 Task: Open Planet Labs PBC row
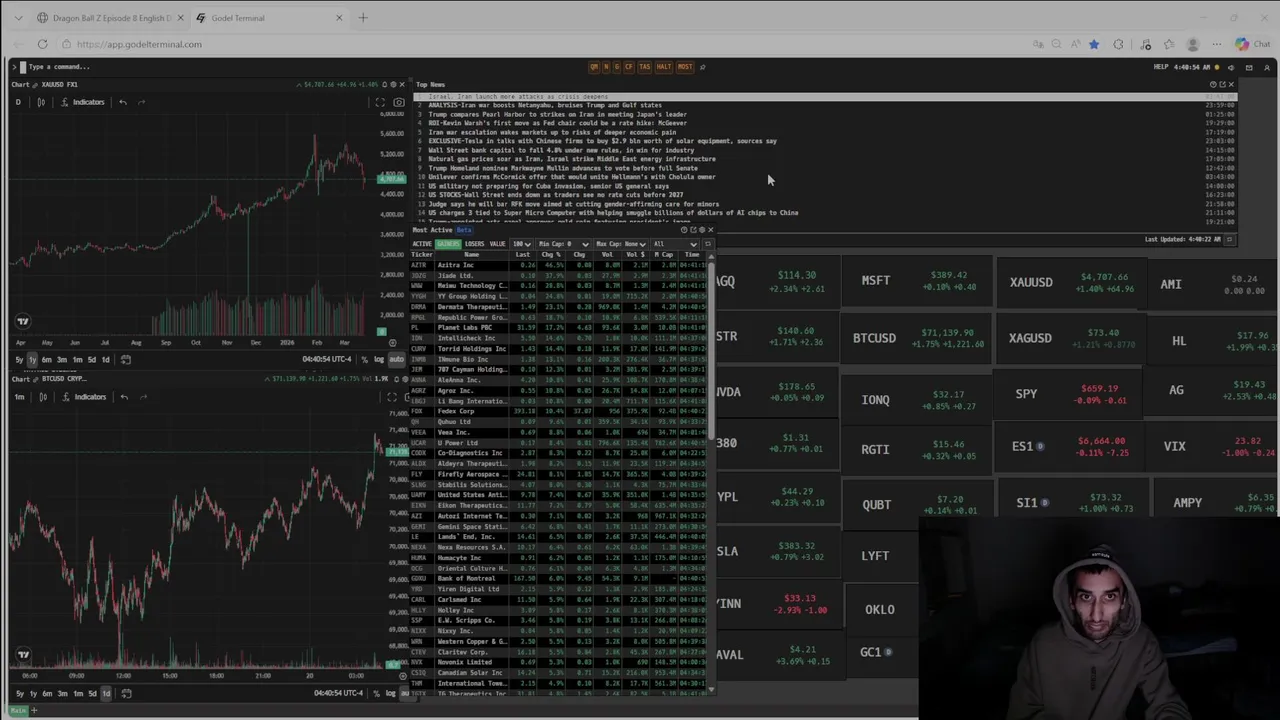coord(560,327)
